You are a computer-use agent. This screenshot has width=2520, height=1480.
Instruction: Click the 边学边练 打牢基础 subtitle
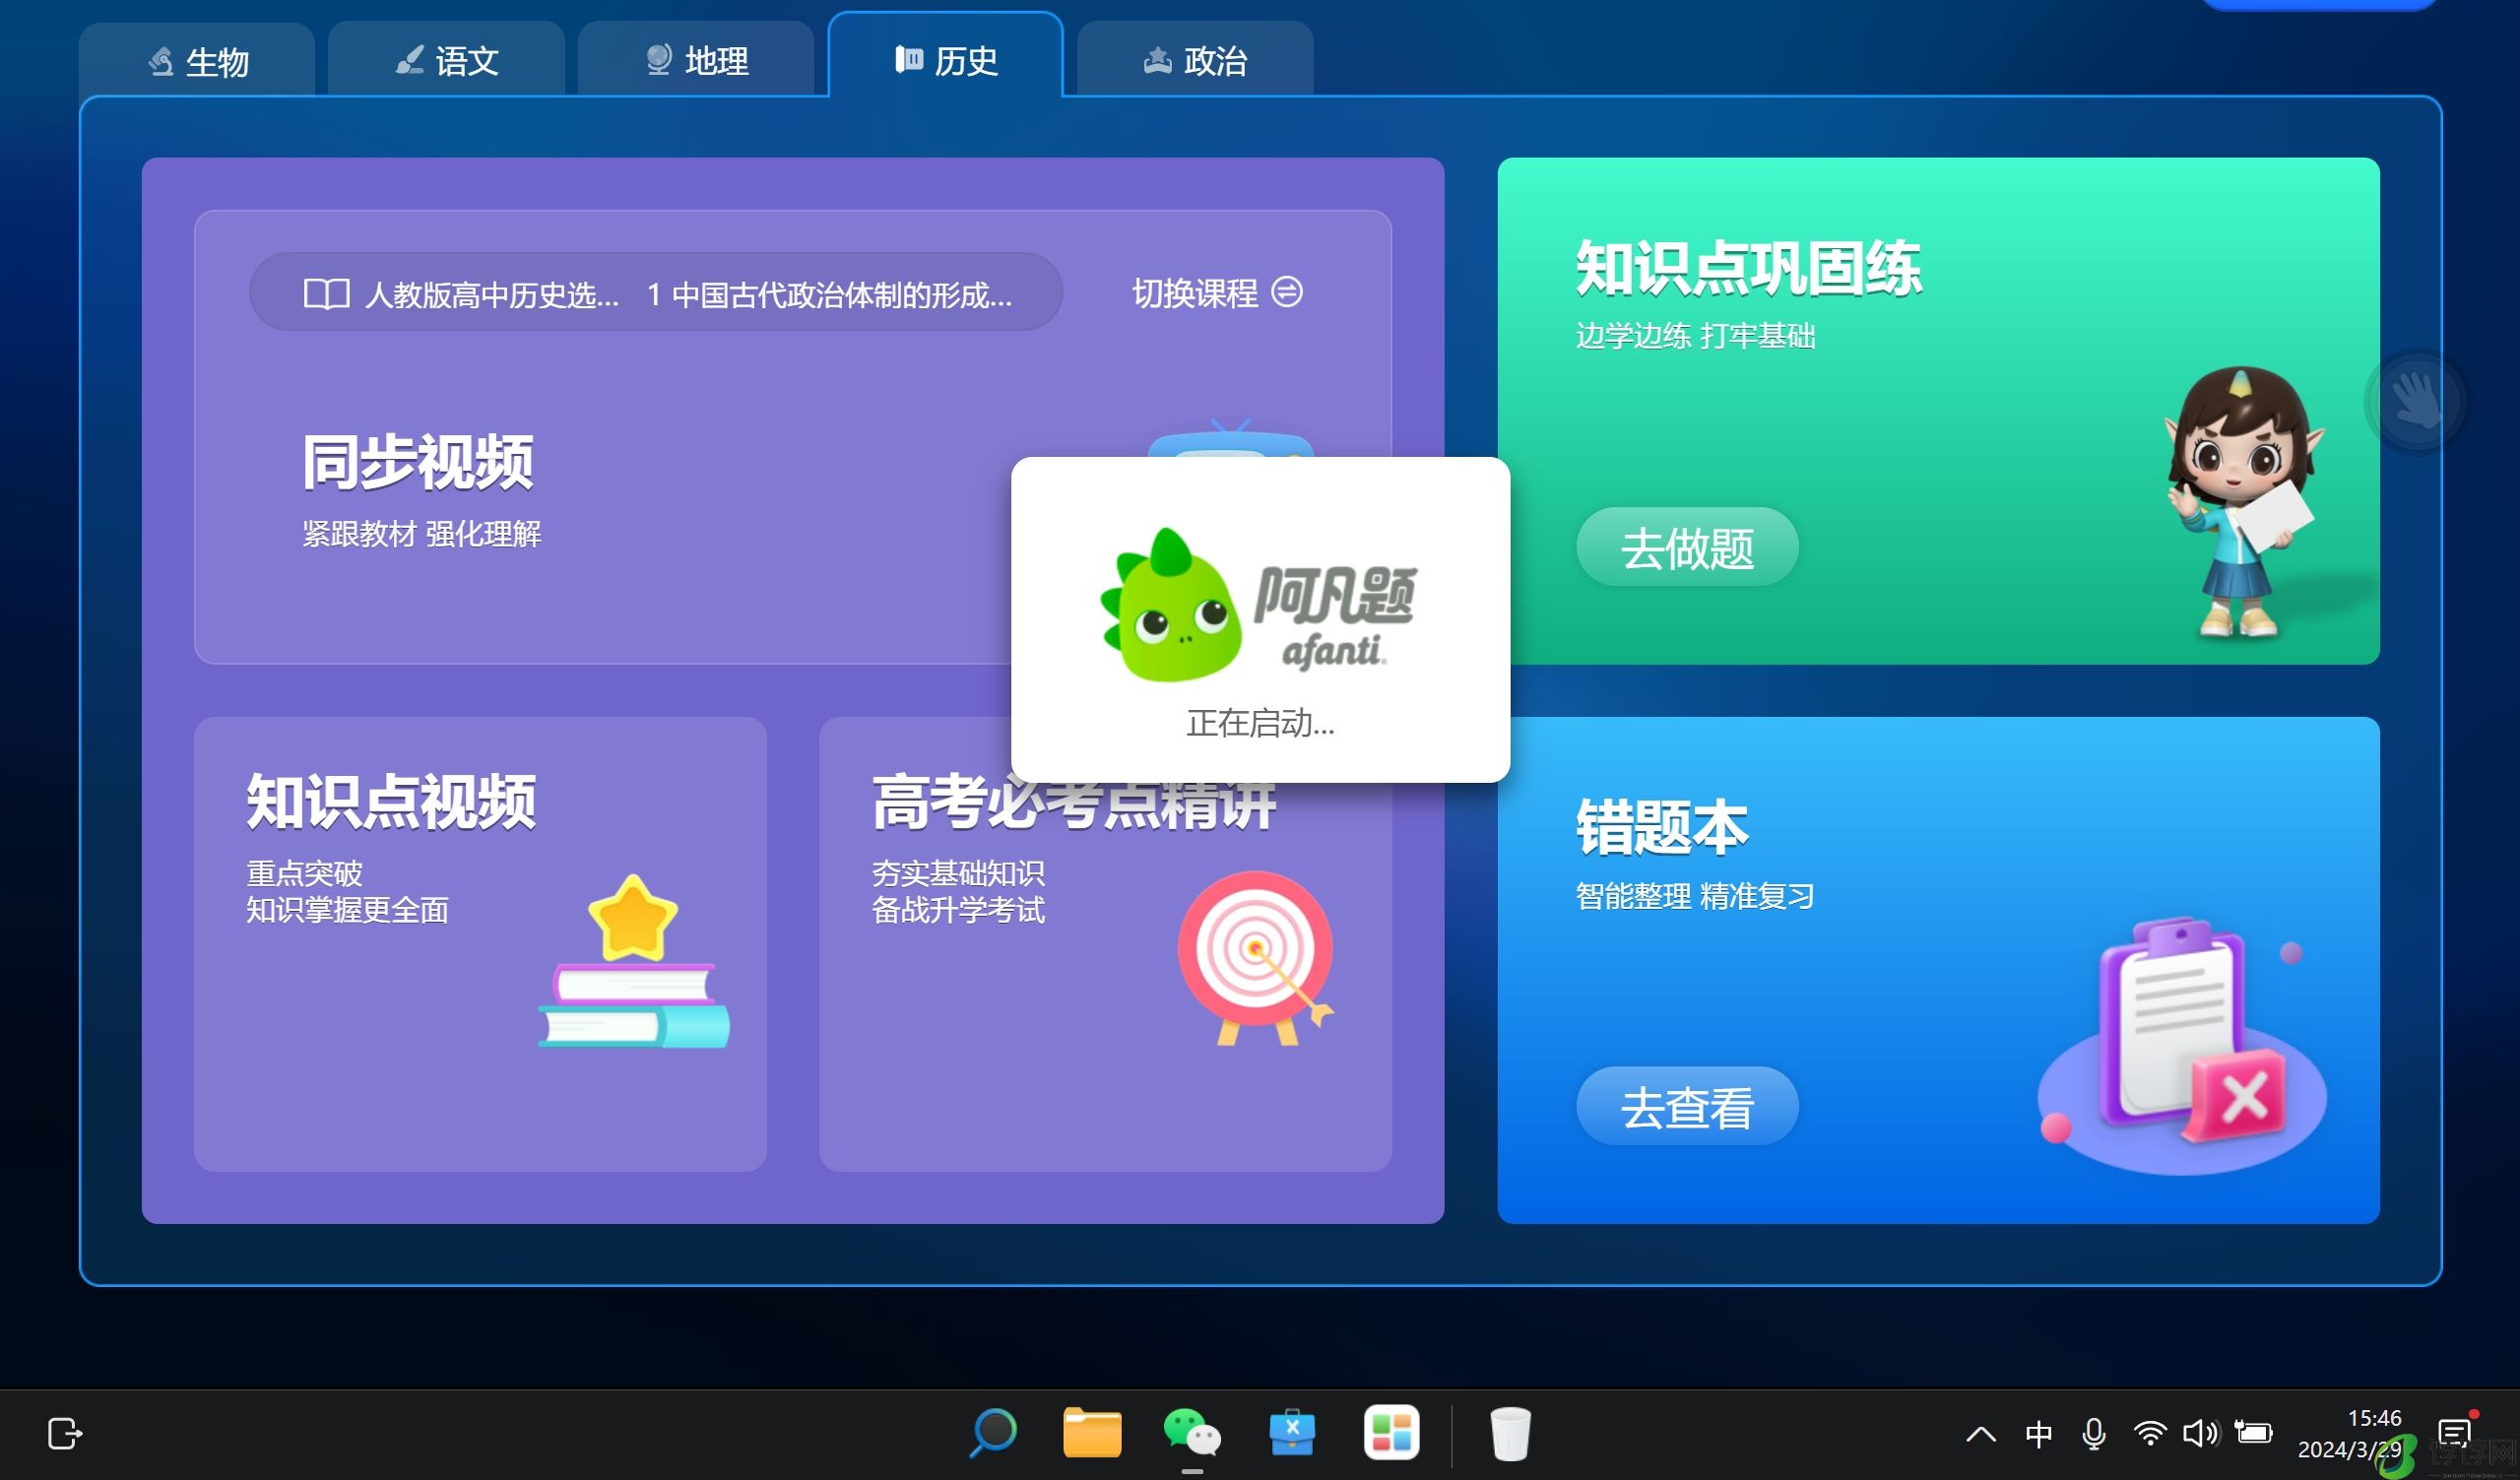pyautogui.click(x=1695, y=336)
